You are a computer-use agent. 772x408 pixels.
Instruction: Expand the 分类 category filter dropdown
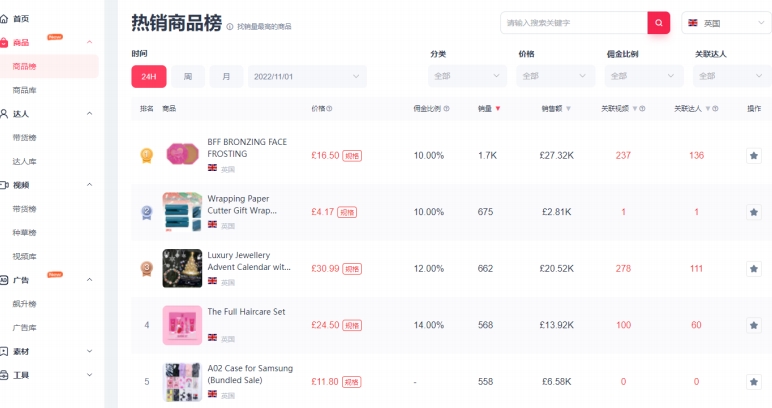[467, 76]
